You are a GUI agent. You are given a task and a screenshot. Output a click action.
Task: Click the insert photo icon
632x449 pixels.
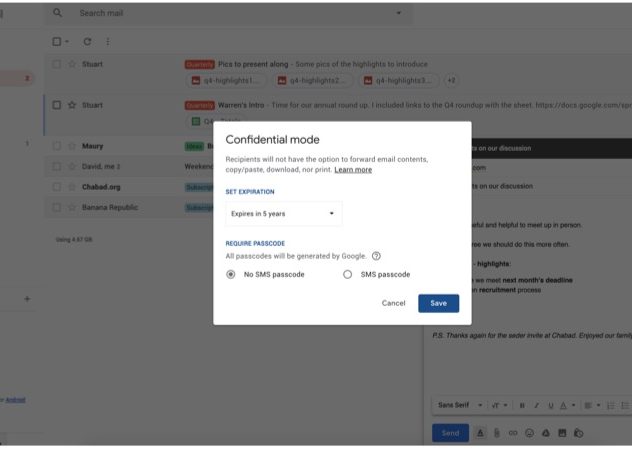click(562, 433)
